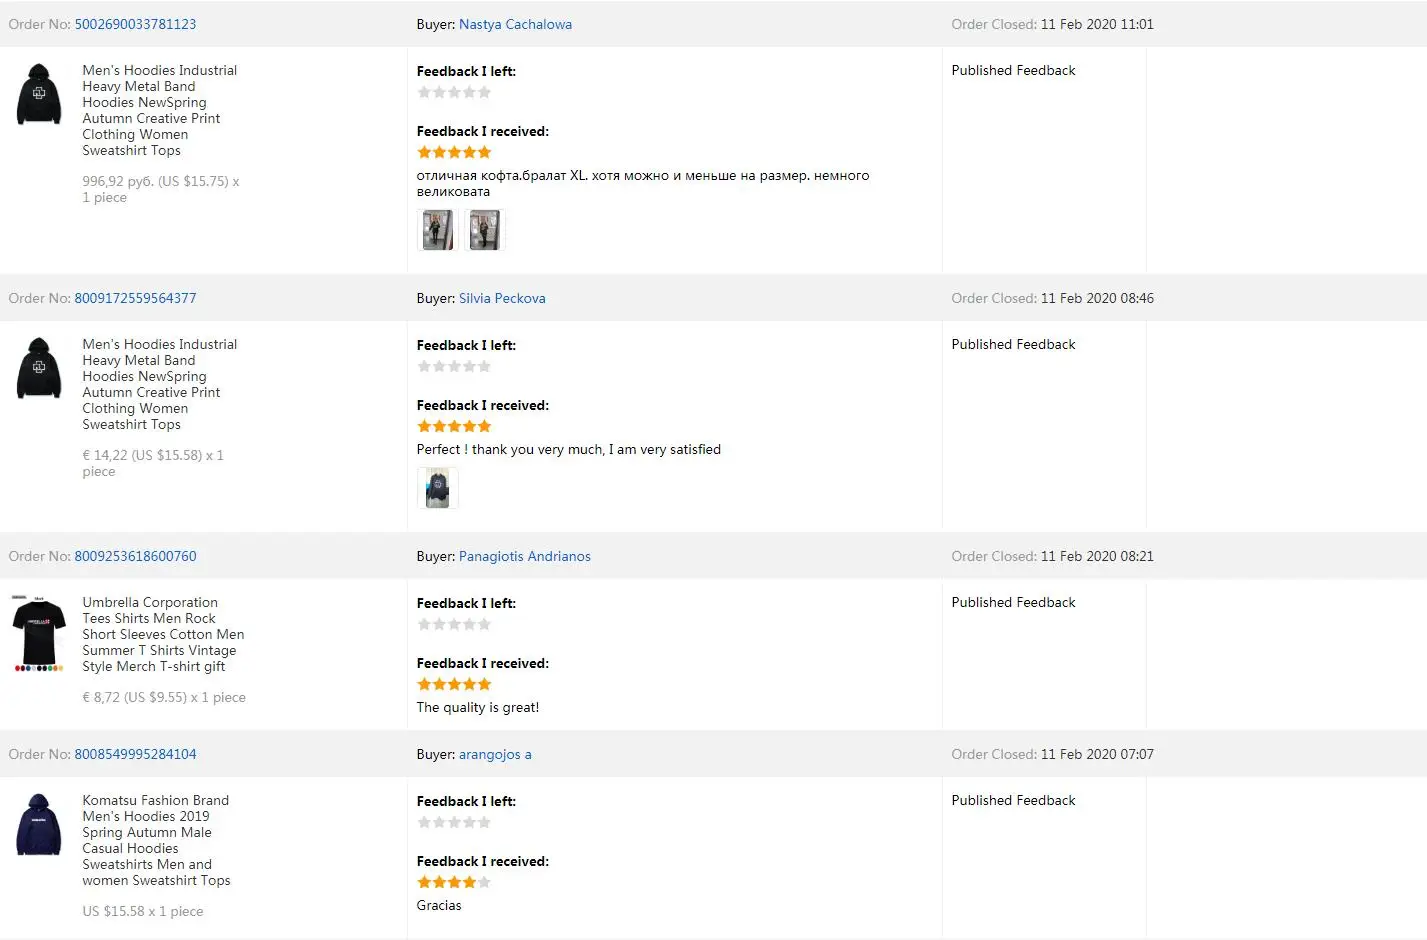Open order number 8009172559564377
Screen dimensions: 1427x940
pyautogui.click(x=135, y=298)
